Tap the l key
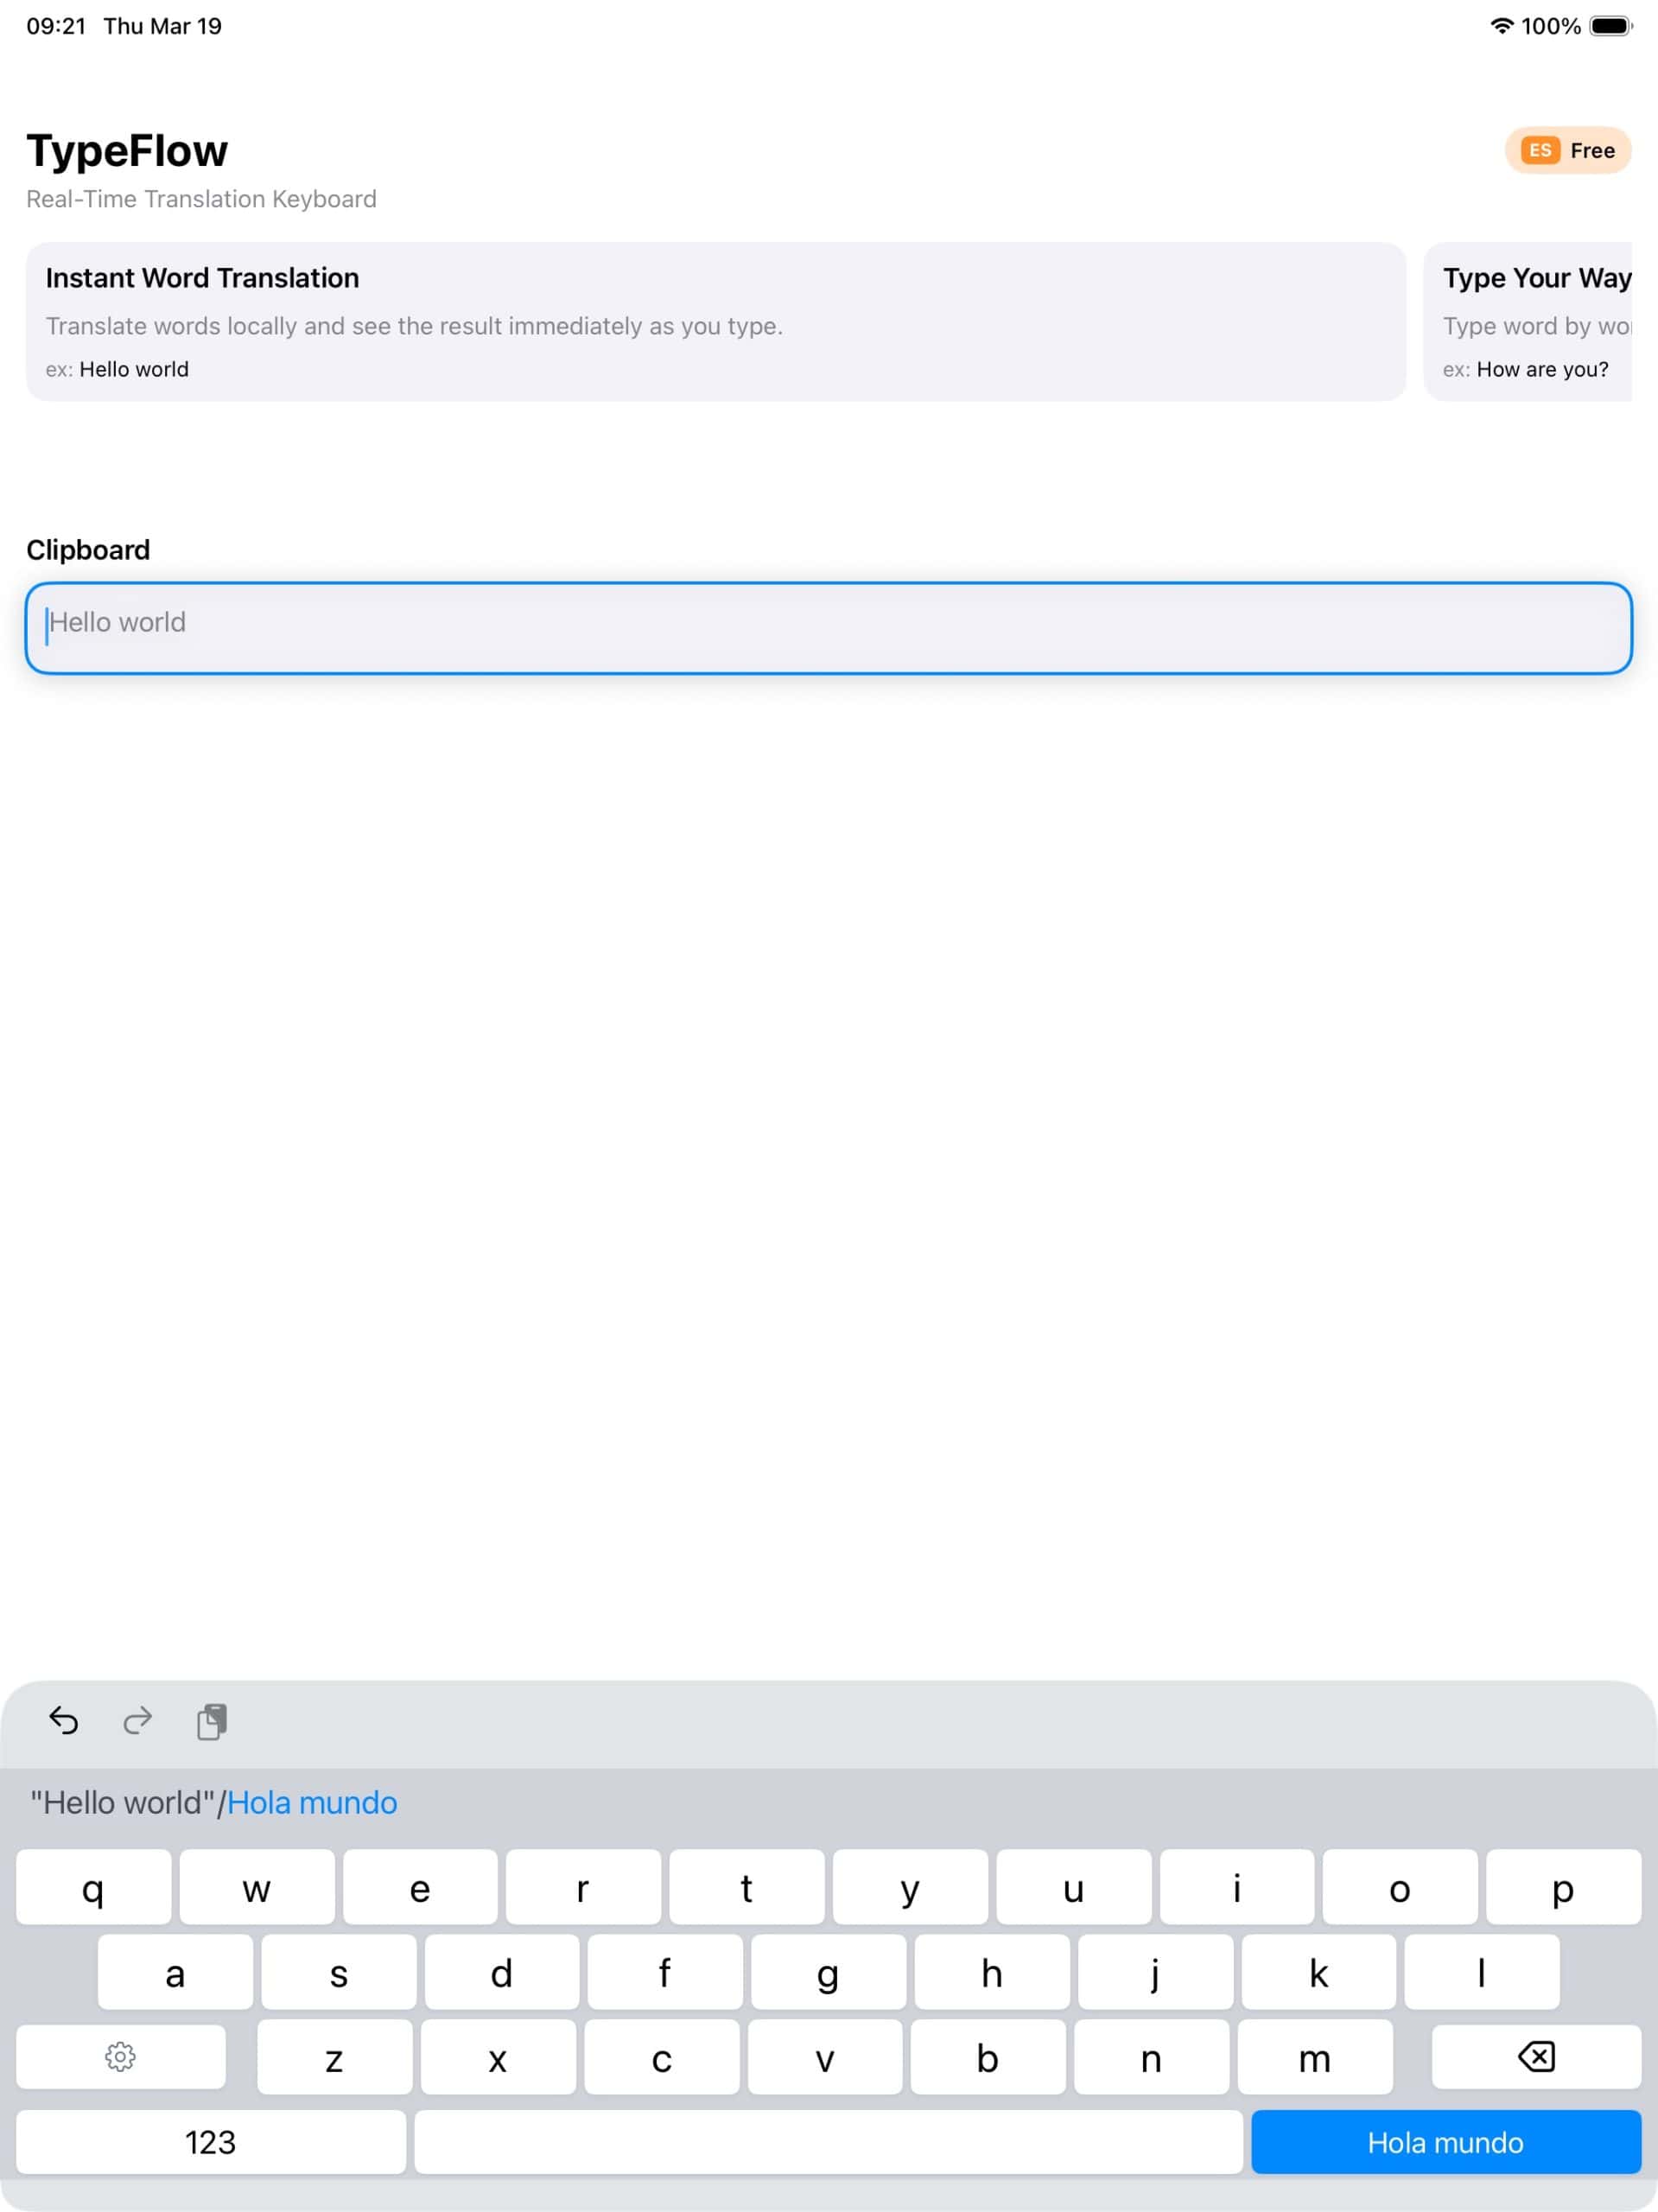1658x2212 pixels. 1482,1972
